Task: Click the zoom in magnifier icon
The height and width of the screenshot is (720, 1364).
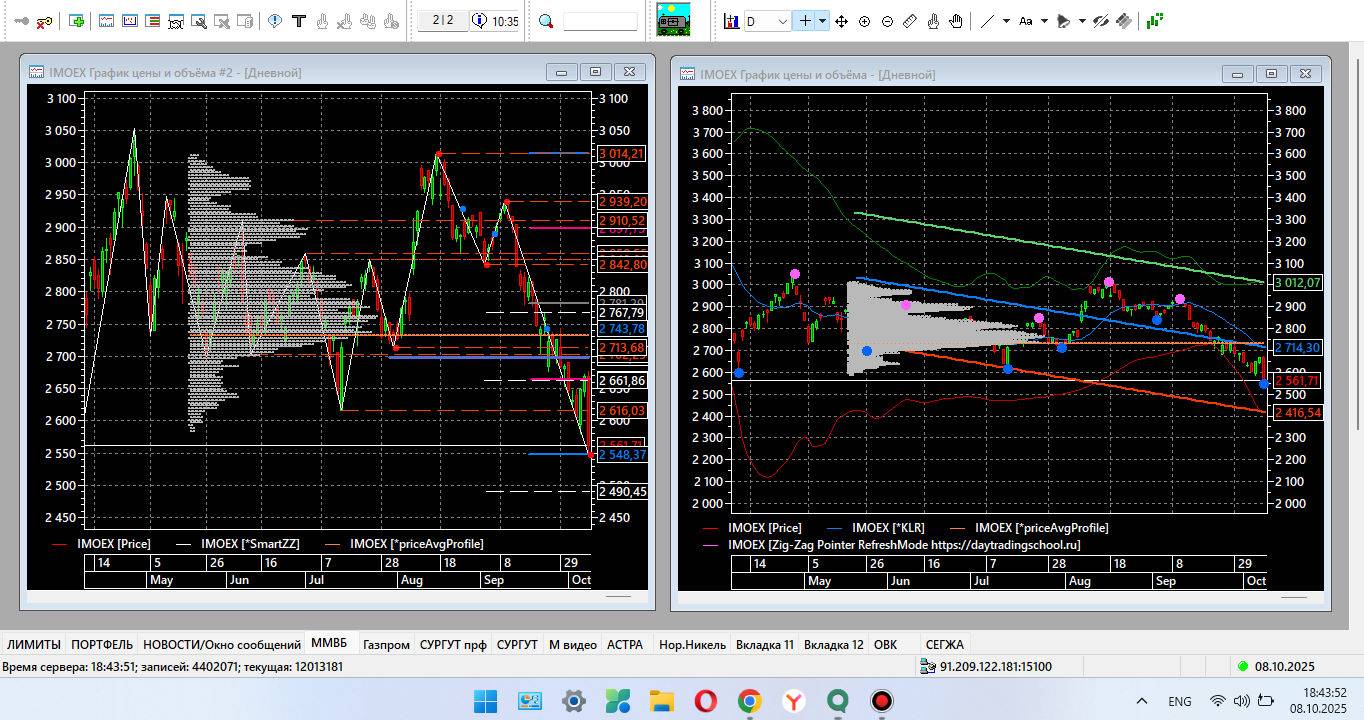Action: [x=864, y=21]
